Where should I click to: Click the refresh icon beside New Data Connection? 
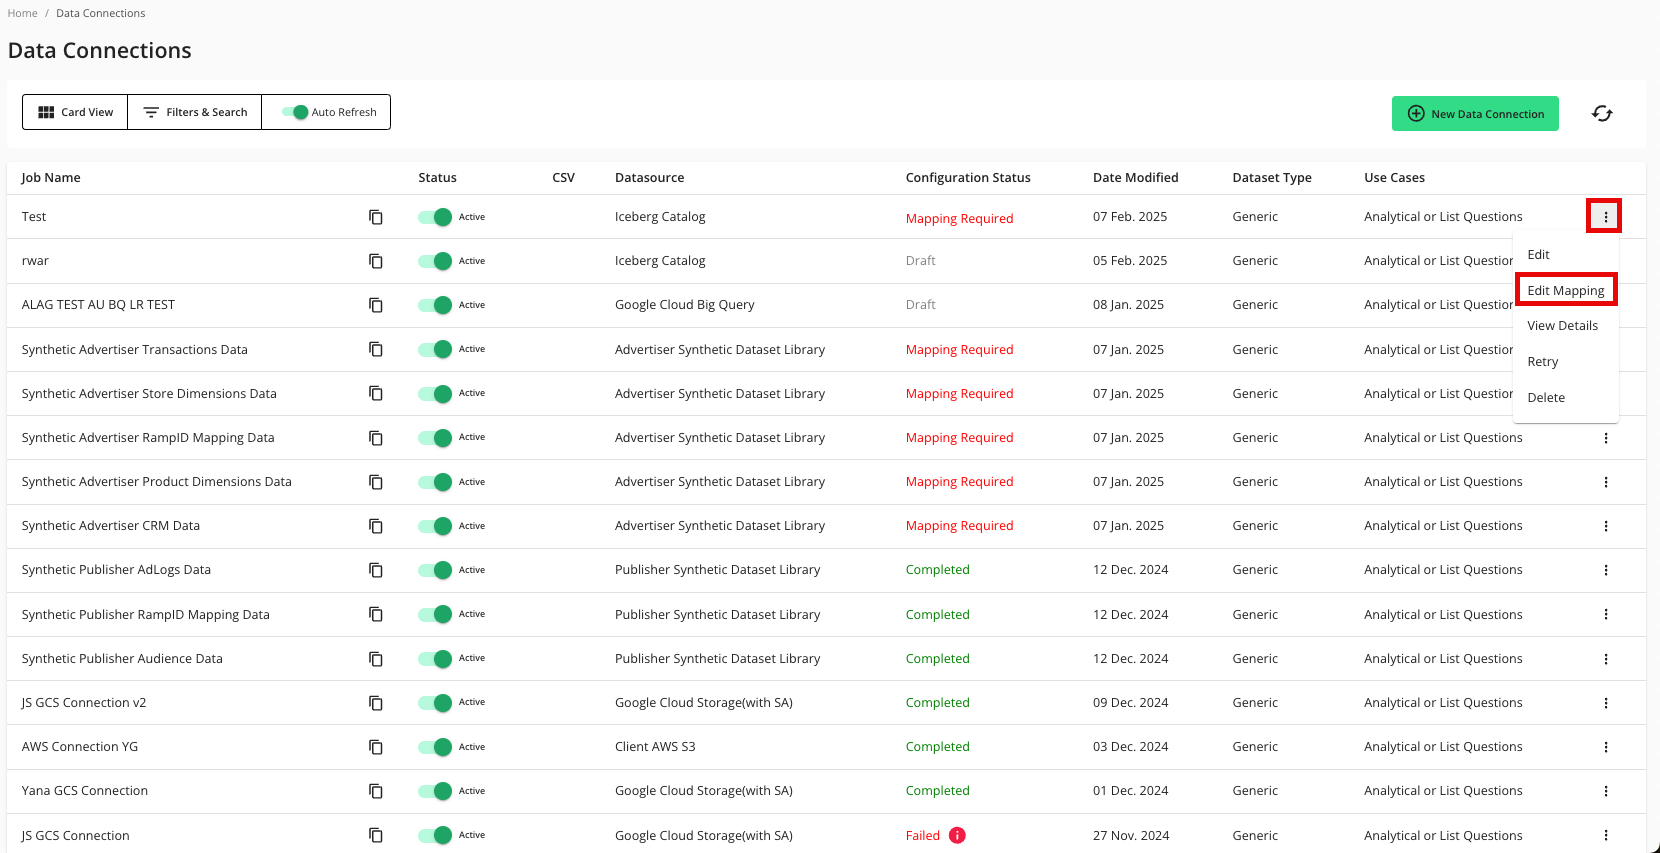pyautogui.click(x=1602, y=114)
